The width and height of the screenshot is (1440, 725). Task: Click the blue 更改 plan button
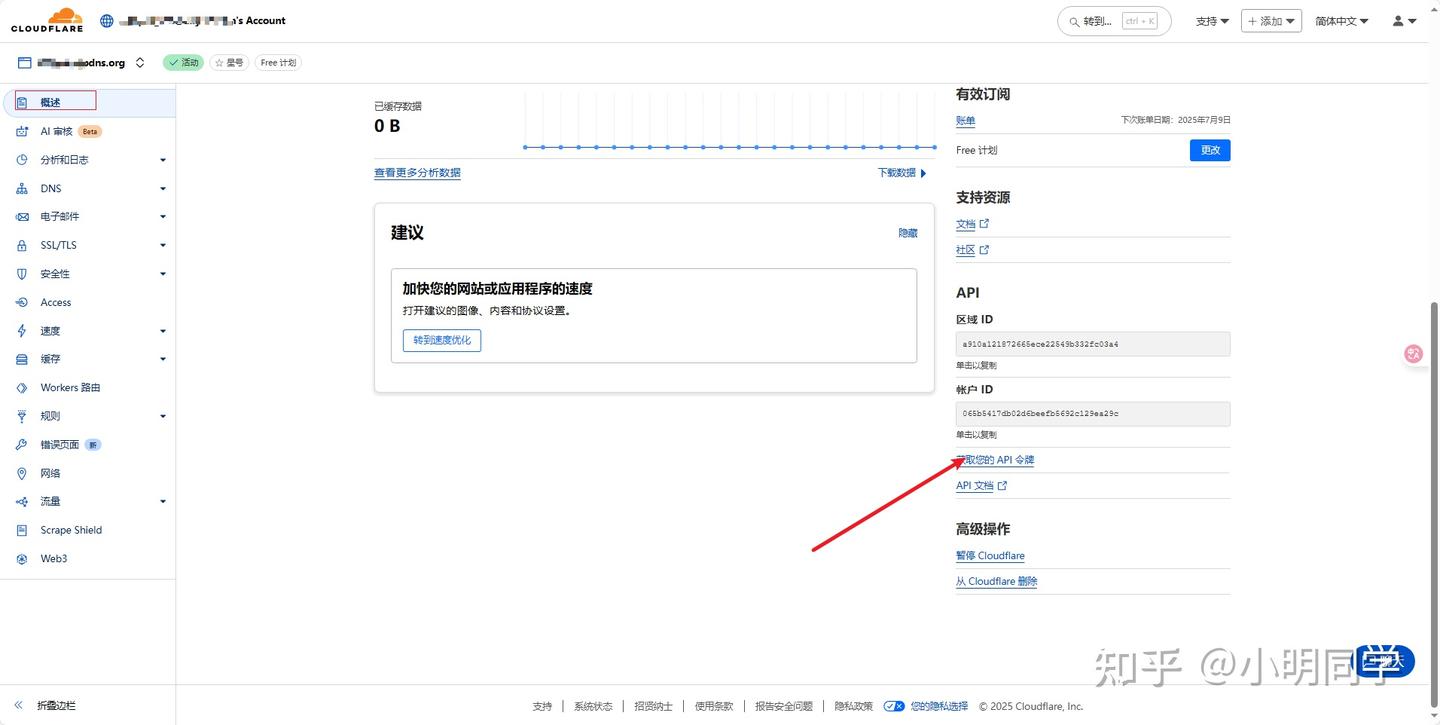coord(1210,149)
